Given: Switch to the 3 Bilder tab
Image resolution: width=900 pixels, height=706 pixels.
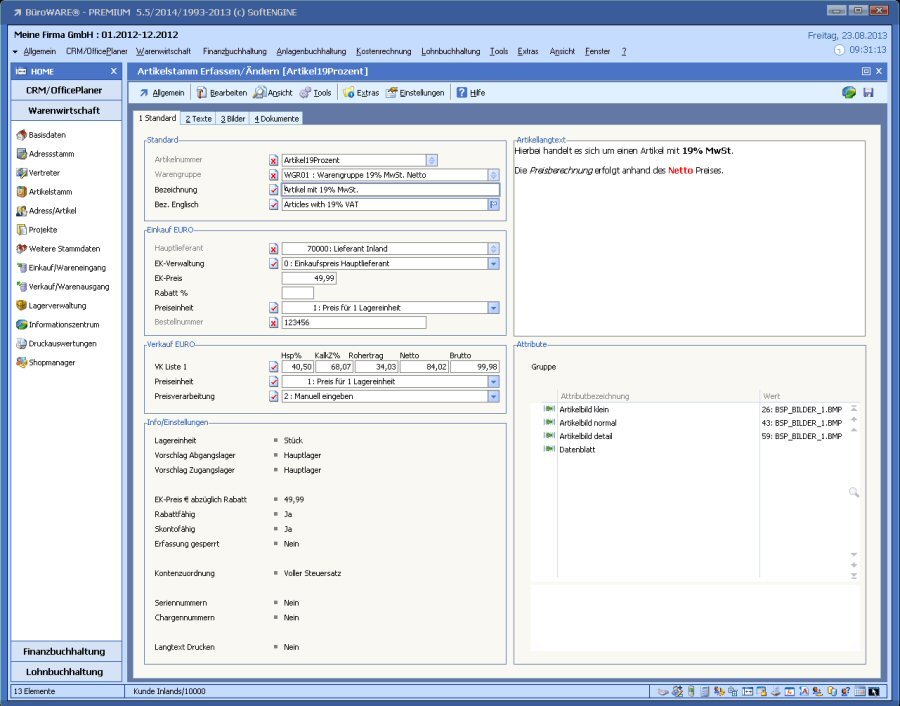Looking at the screenshot, I should point(233,118).
